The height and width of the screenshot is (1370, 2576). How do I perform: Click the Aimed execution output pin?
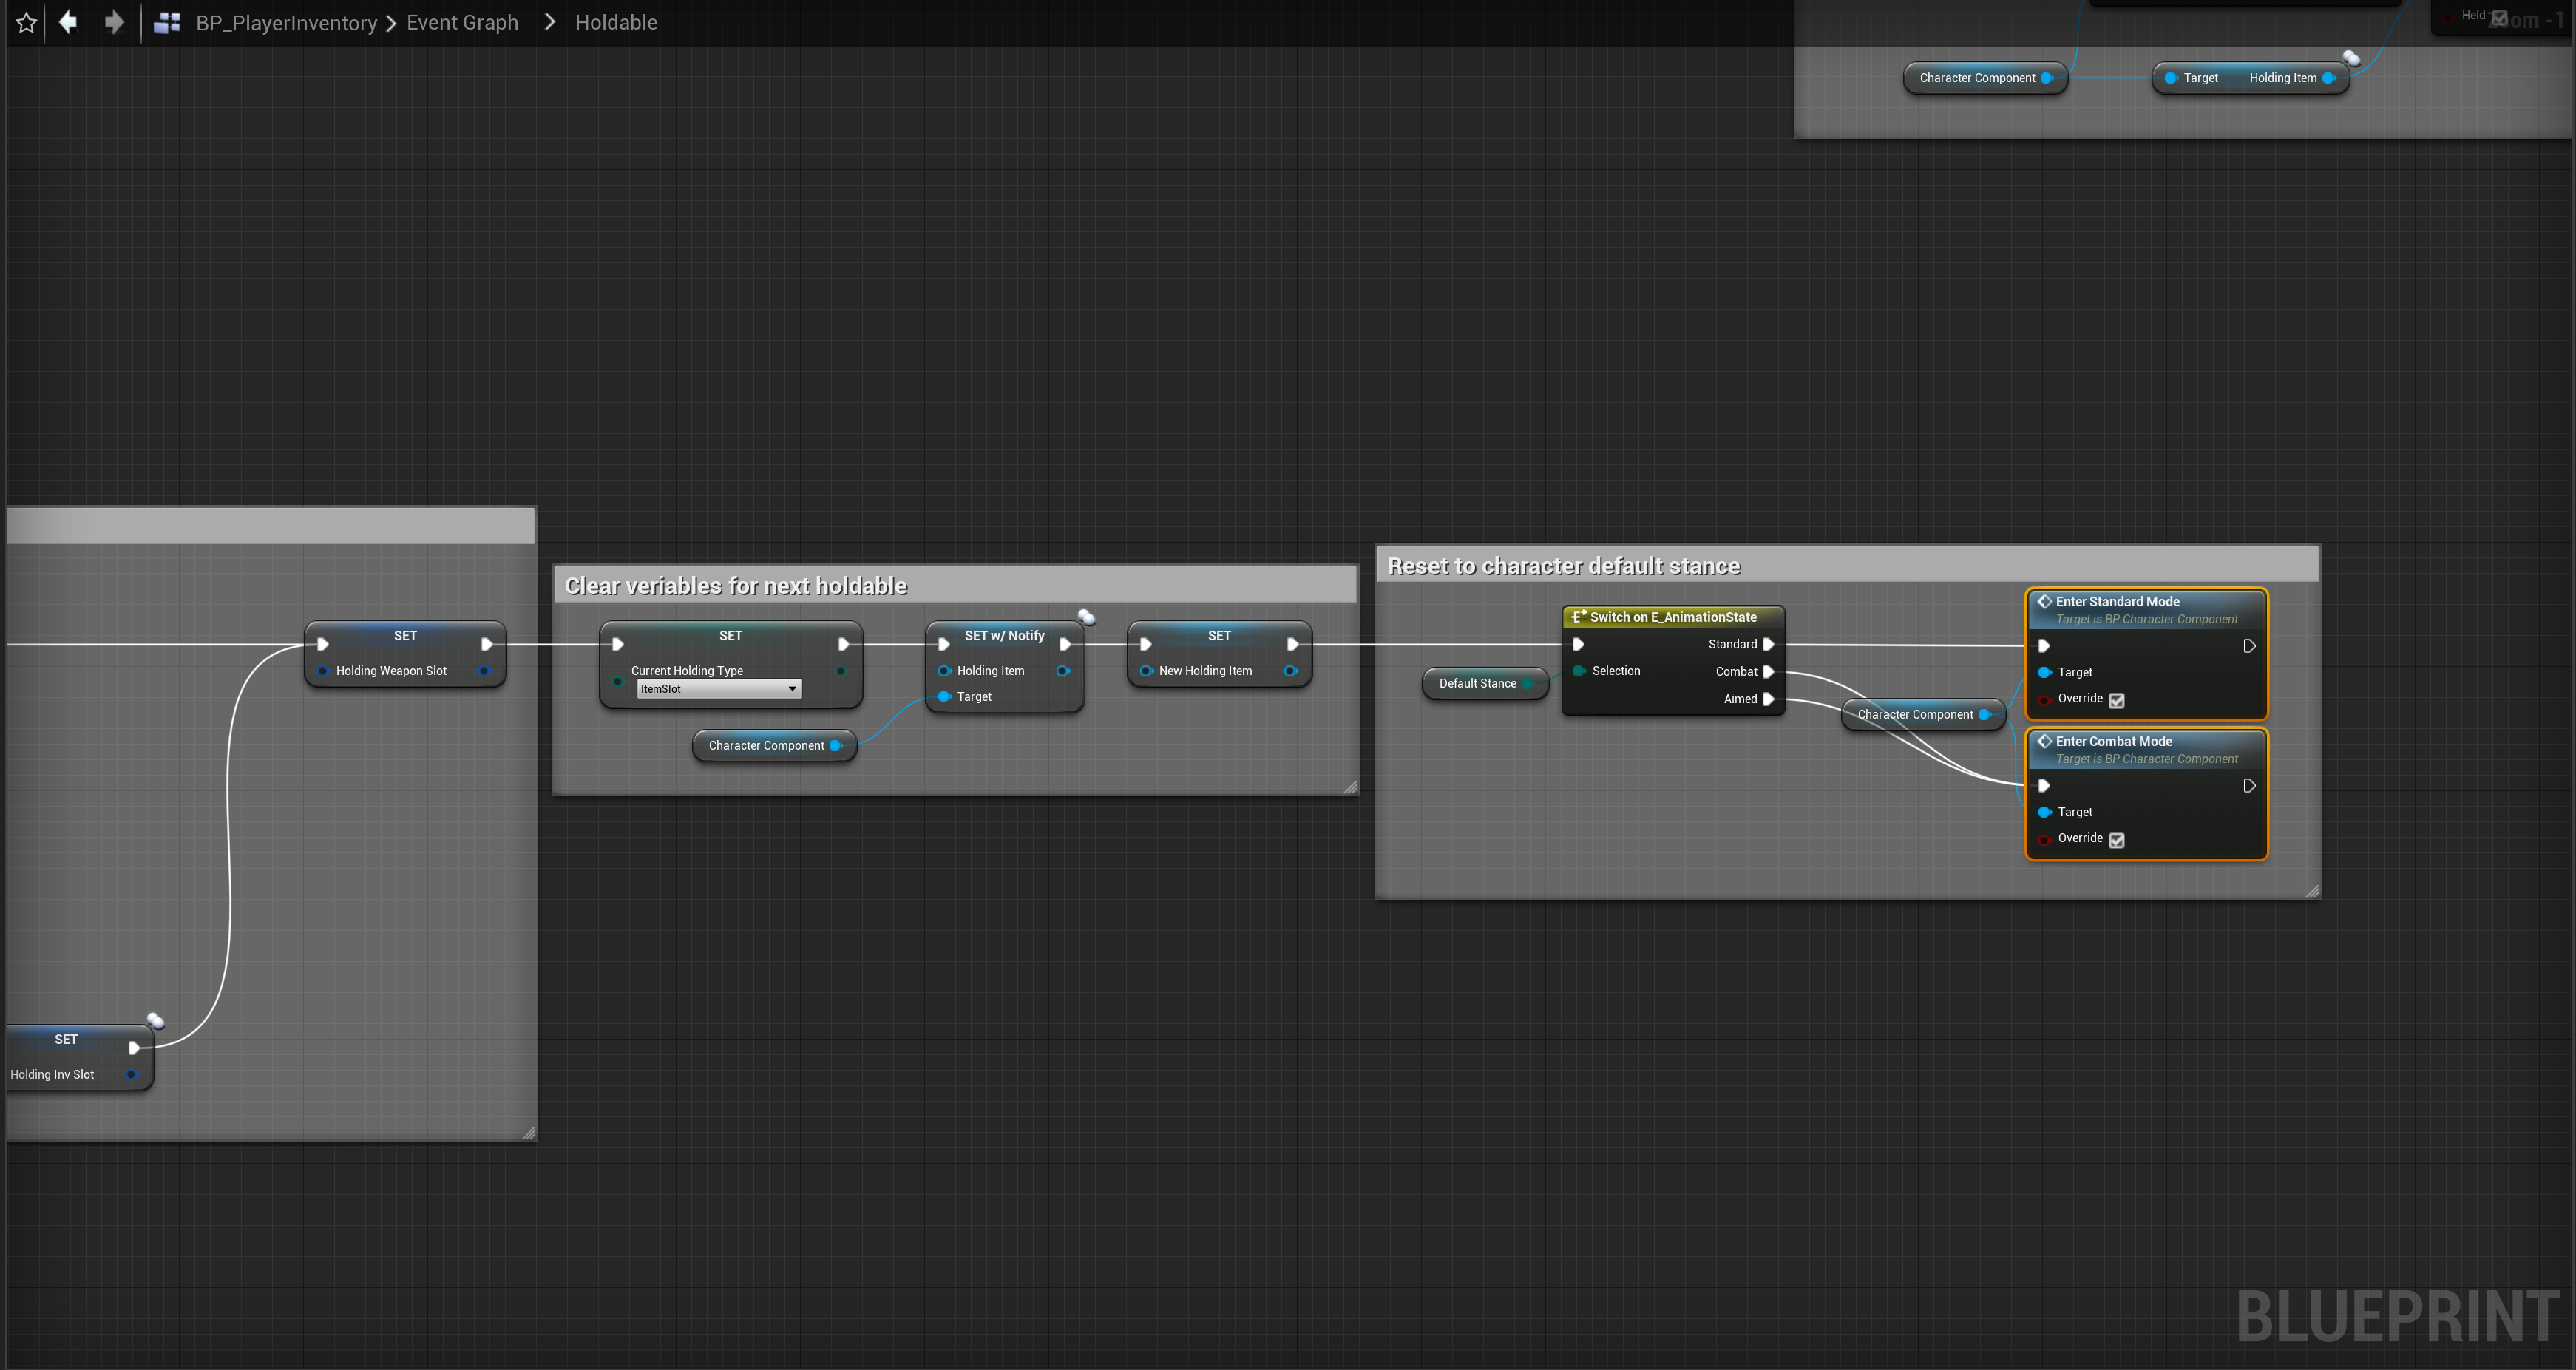click(x=1768, y=699)
